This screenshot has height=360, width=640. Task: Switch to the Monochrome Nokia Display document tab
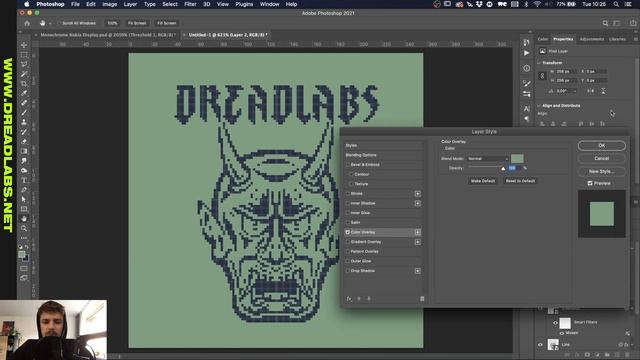pyautogui.click(x=108, y=35)
